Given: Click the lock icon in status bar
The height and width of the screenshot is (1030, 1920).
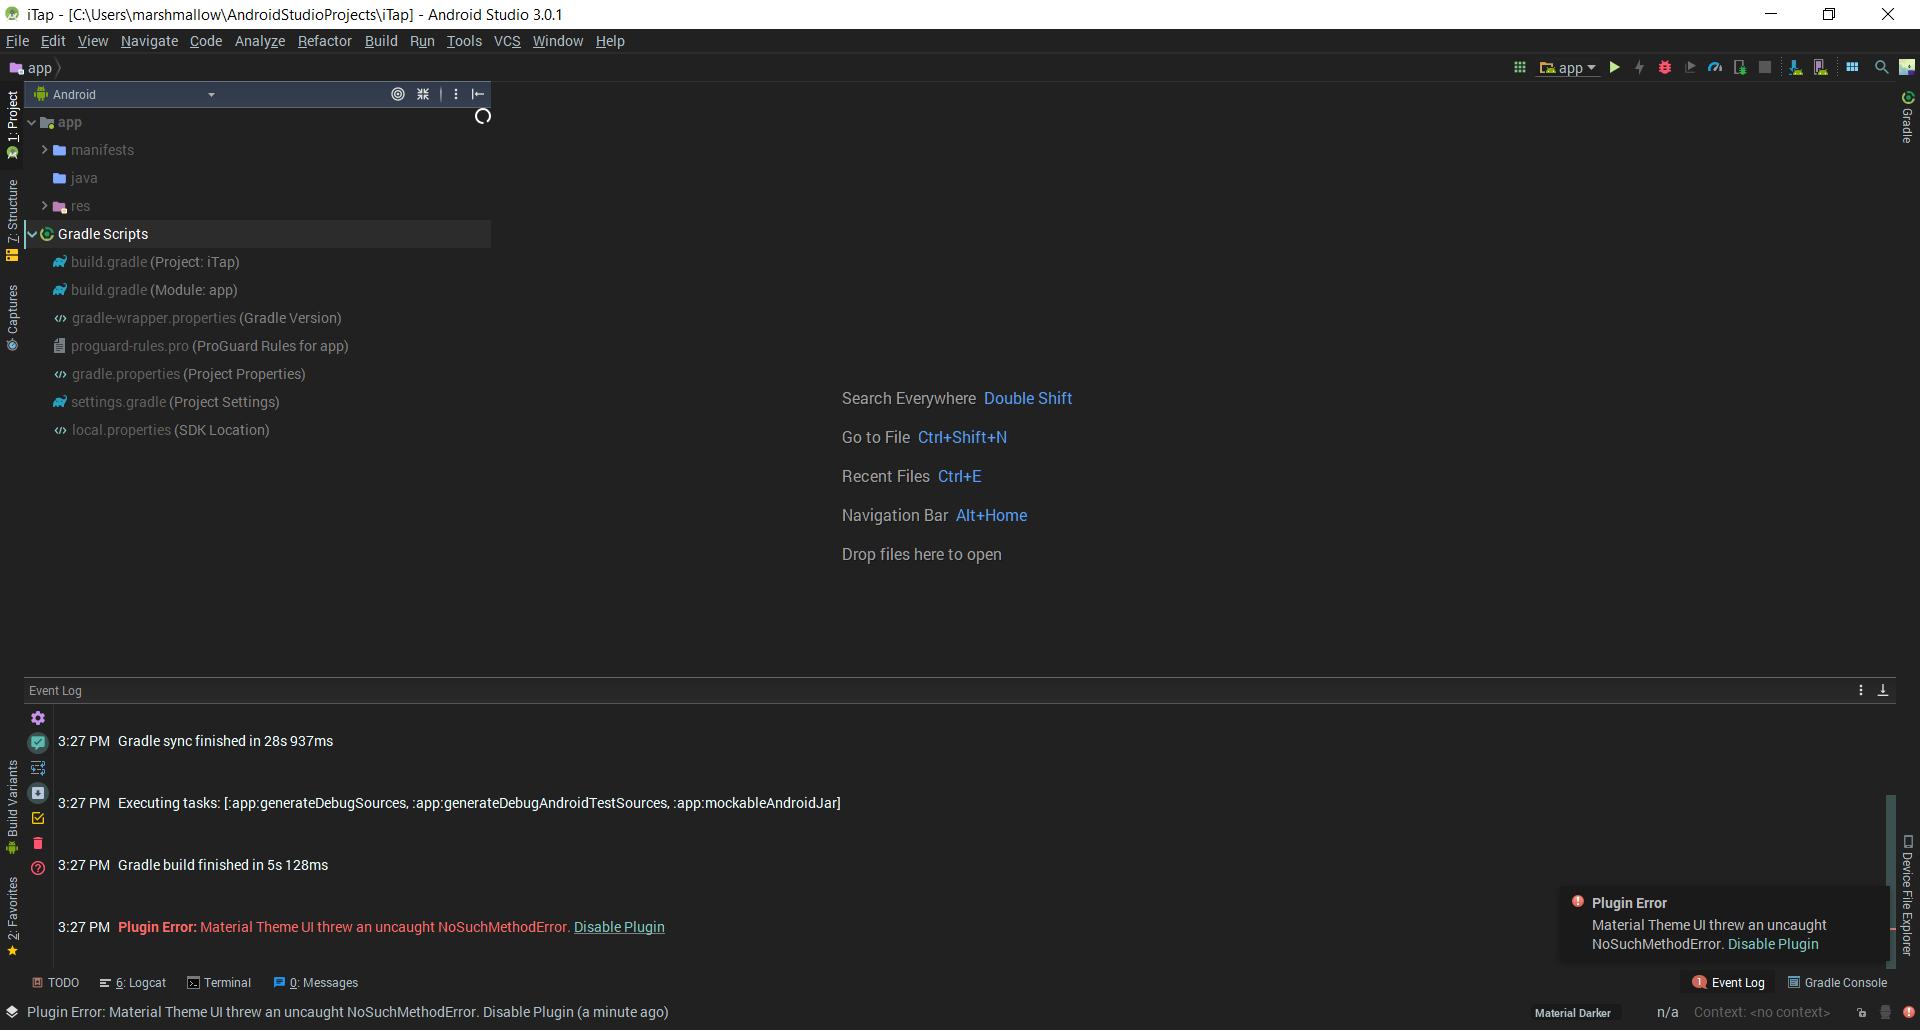Looking at the screenshot, I should tap(1861, 1012).
